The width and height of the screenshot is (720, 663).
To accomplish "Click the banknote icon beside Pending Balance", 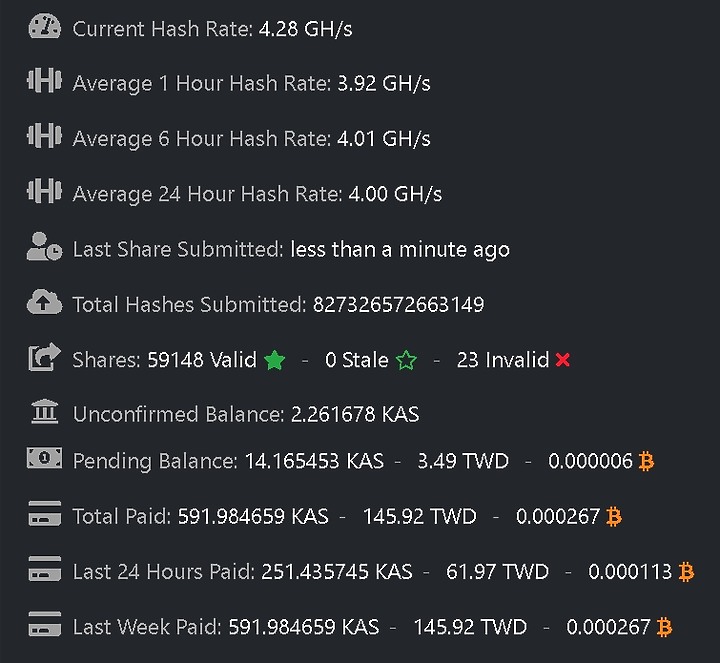I will point(44,458).
